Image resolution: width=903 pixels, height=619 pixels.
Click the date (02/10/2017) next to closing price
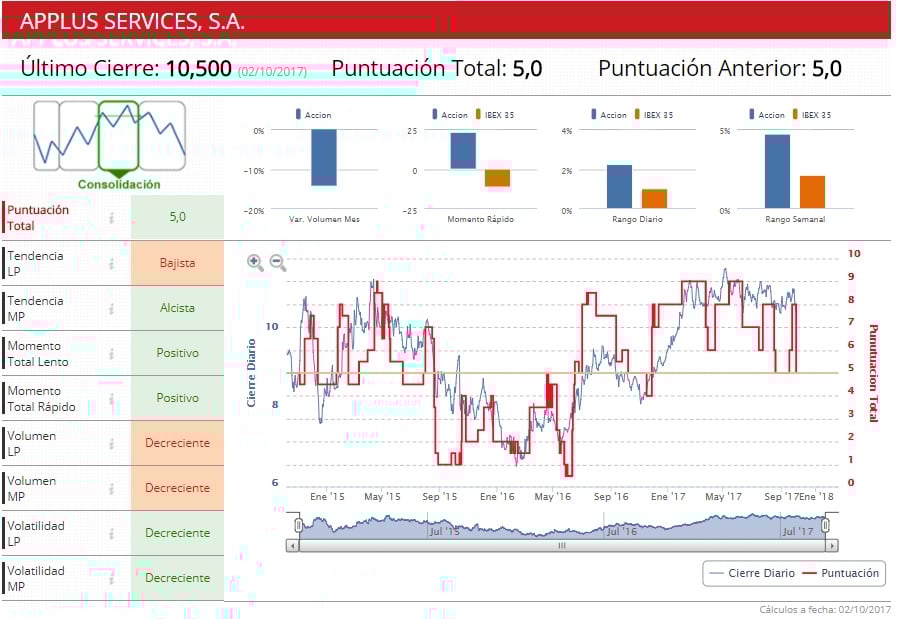(x=272, y=71)
